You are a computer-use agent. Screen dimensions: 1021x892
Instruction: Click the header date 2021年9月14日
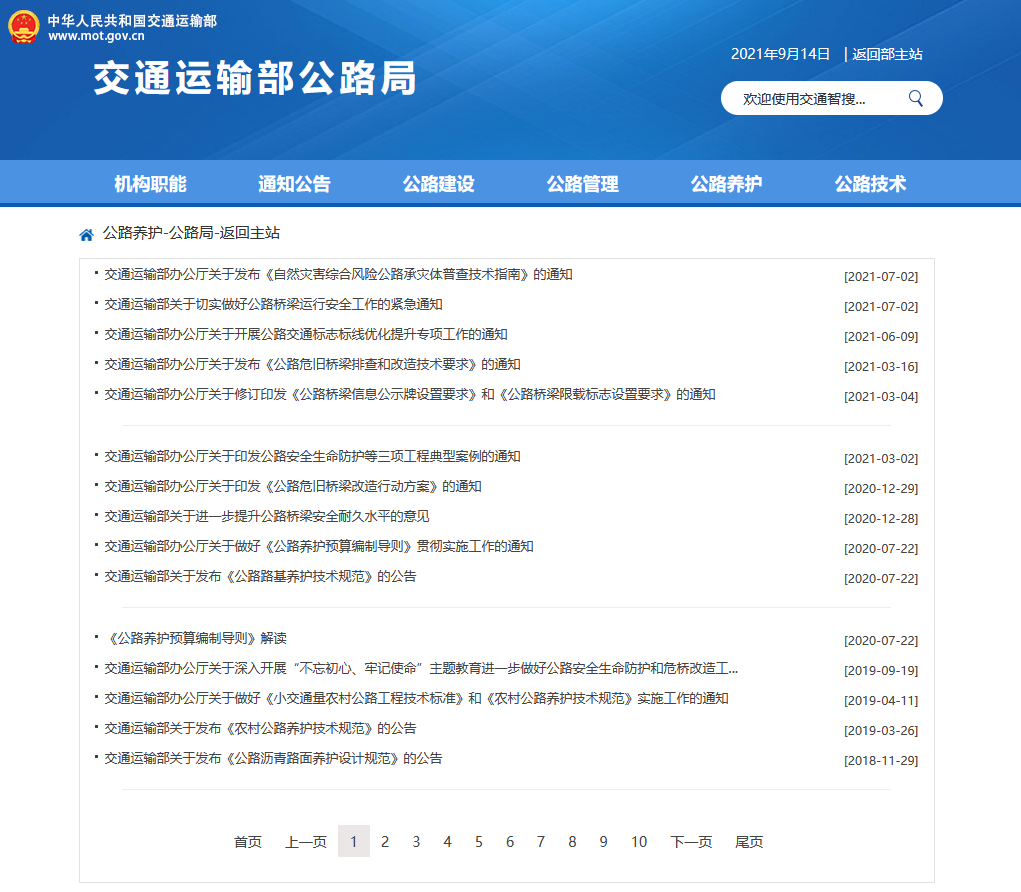pos(781,54)
